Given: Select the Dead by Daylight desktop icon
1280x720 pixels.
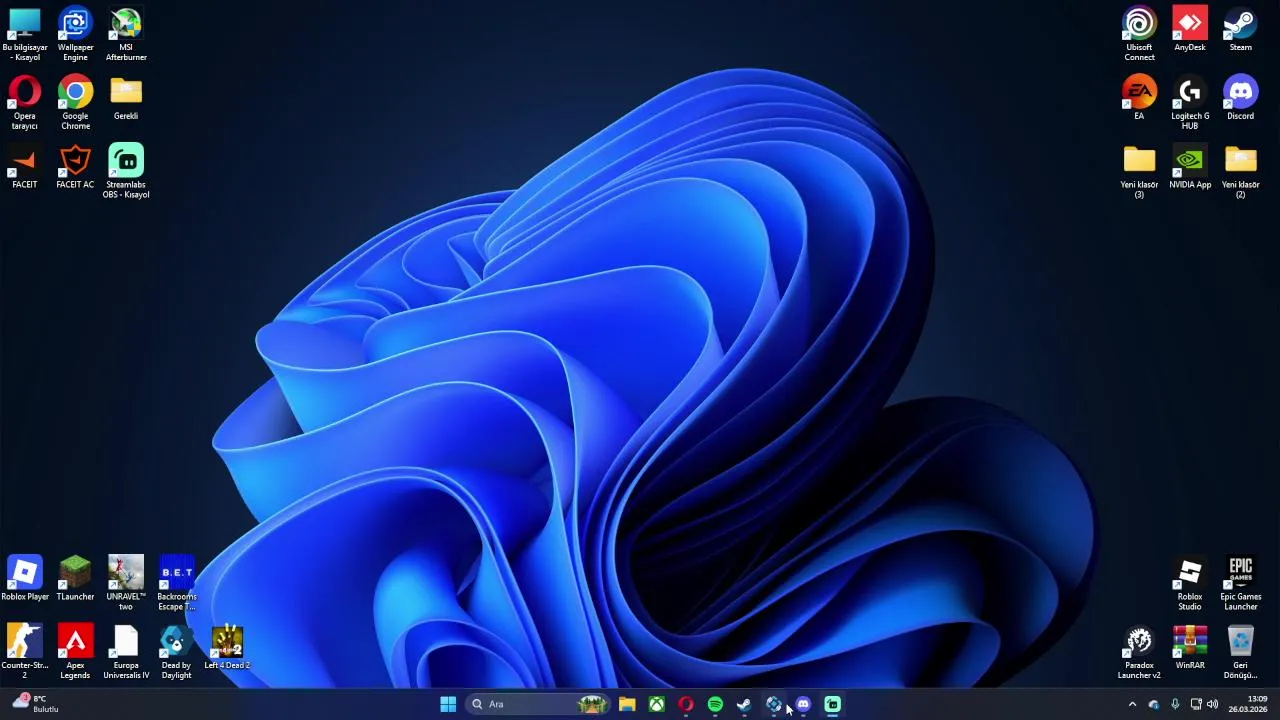Looking at the screenshot, I should tap(176, 652).
